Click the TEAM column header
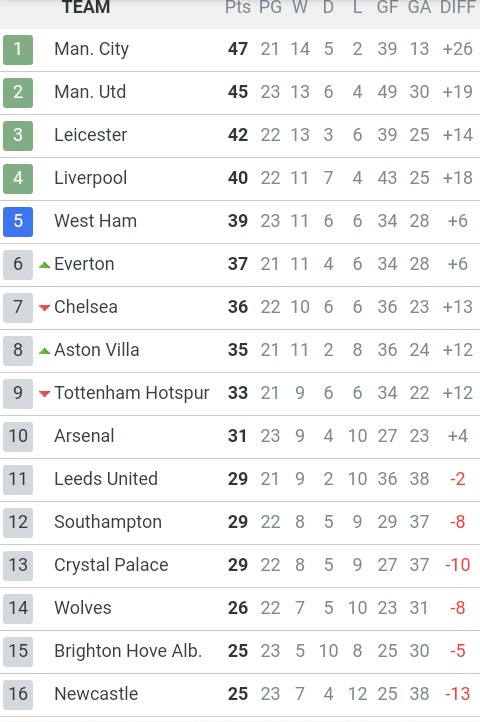This screenshot has width=480, height=722. coord(86,7)
